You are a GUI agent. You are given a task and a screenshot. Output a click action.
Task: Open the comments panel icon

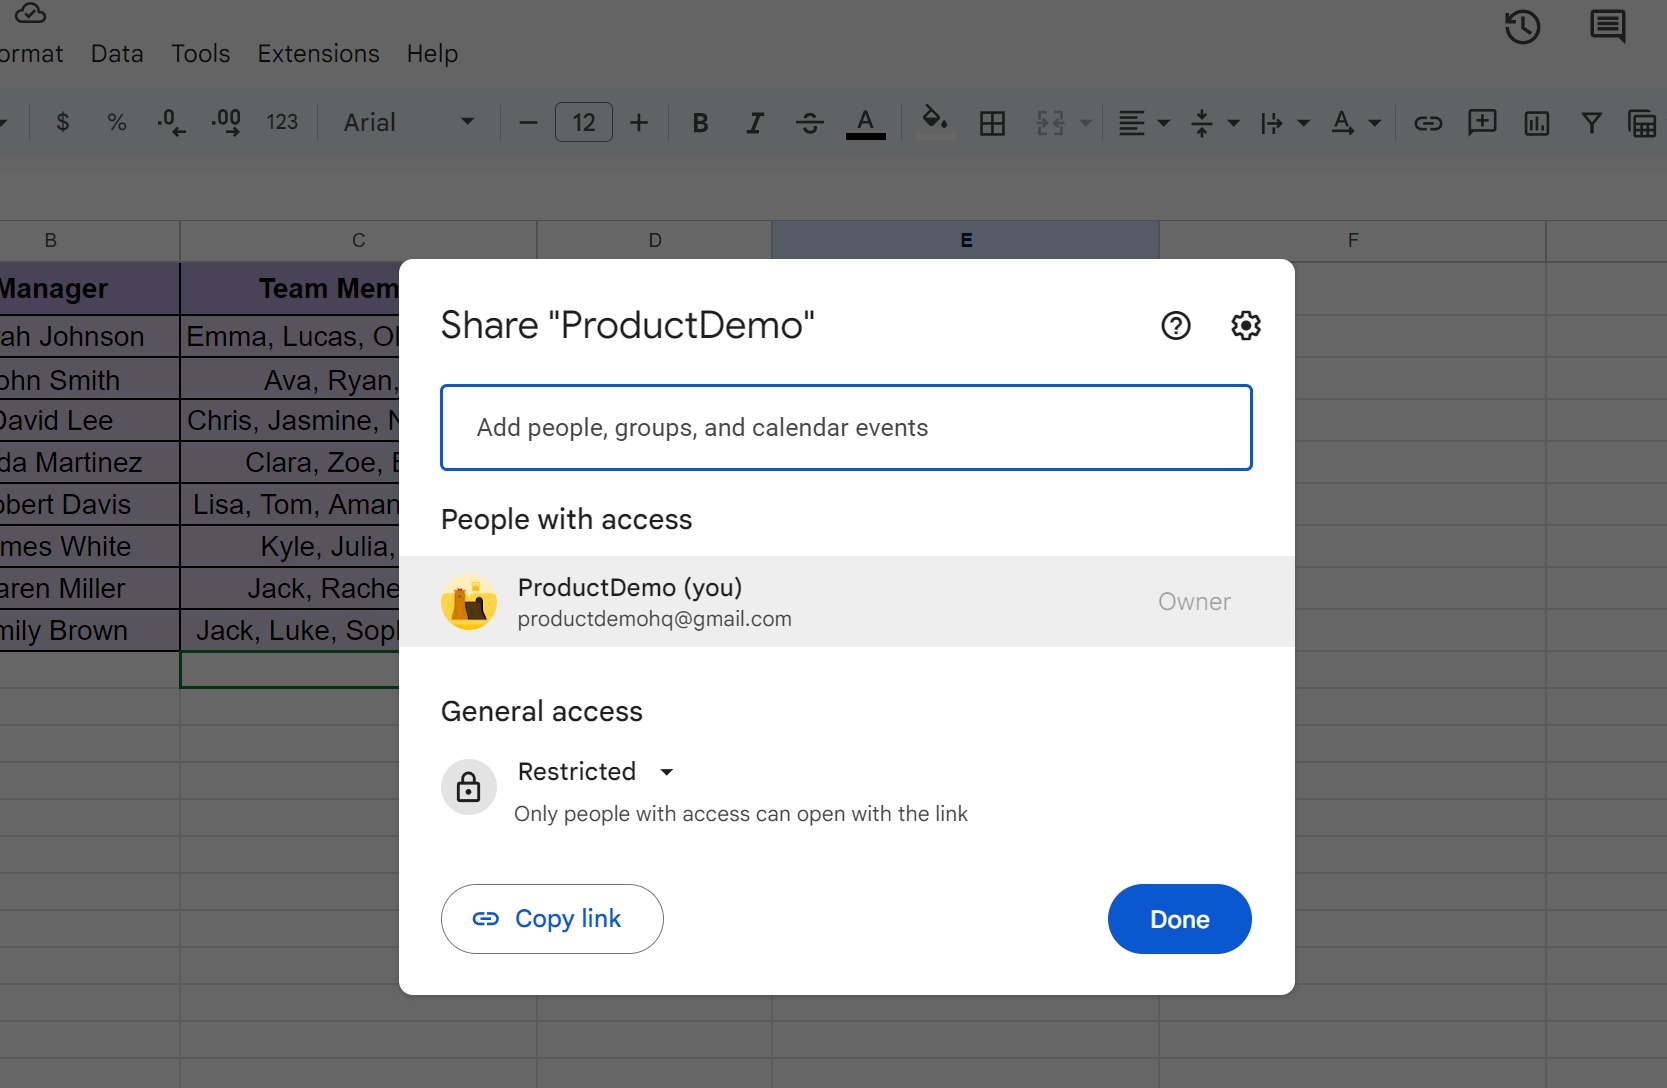[1608, 27]
